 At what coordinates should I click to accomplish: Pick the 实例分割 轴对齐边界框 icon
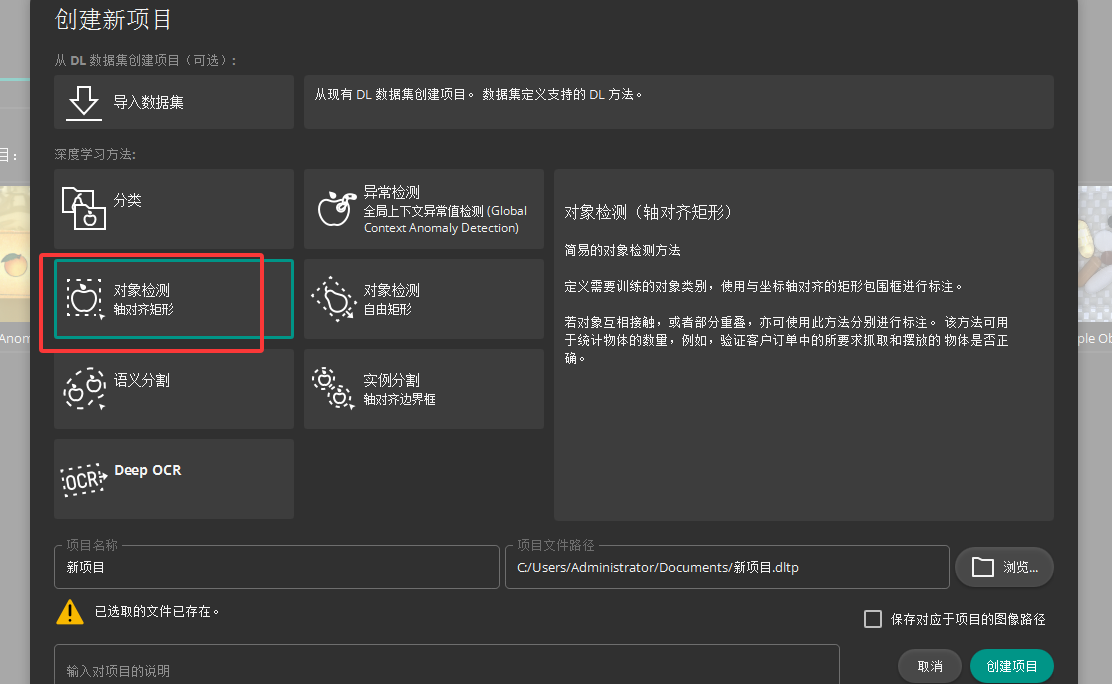334,389
